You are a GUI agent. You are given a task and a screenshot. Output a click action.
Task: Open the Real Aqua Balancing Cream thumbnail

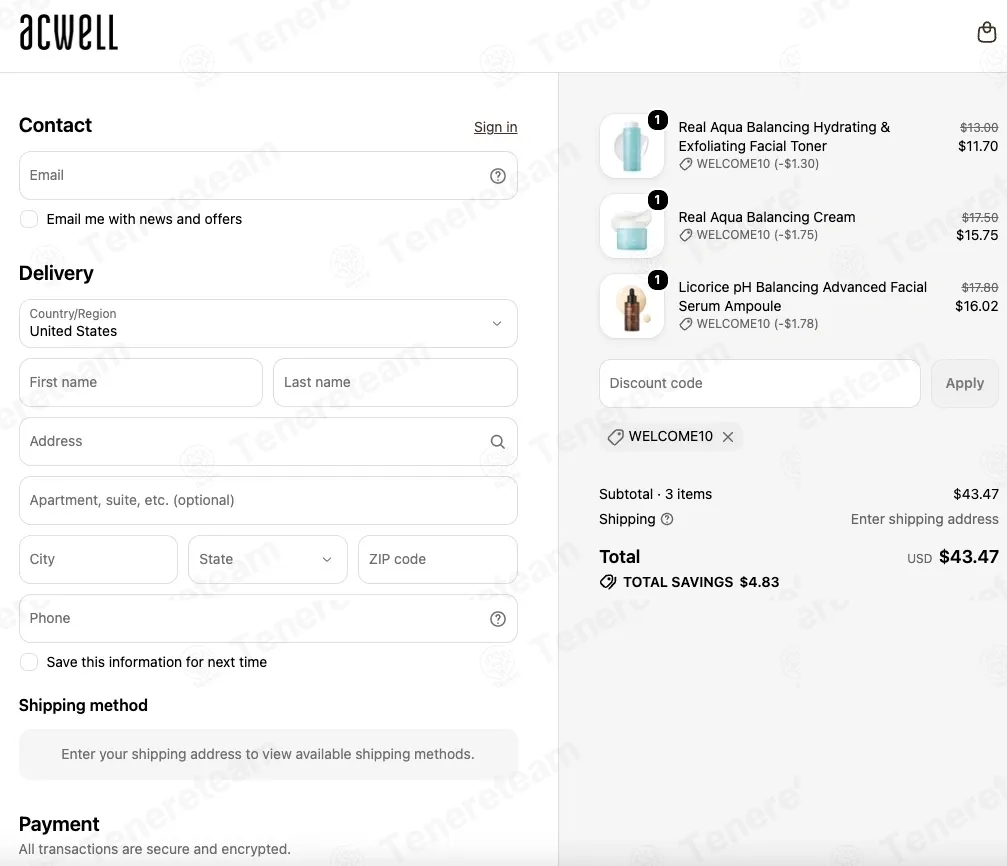[x=632, y=226]
